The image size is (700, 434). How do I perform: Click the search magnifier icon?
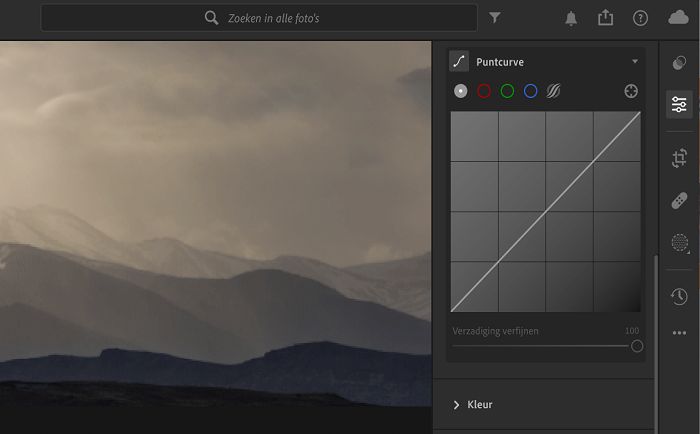coord(212,18)
